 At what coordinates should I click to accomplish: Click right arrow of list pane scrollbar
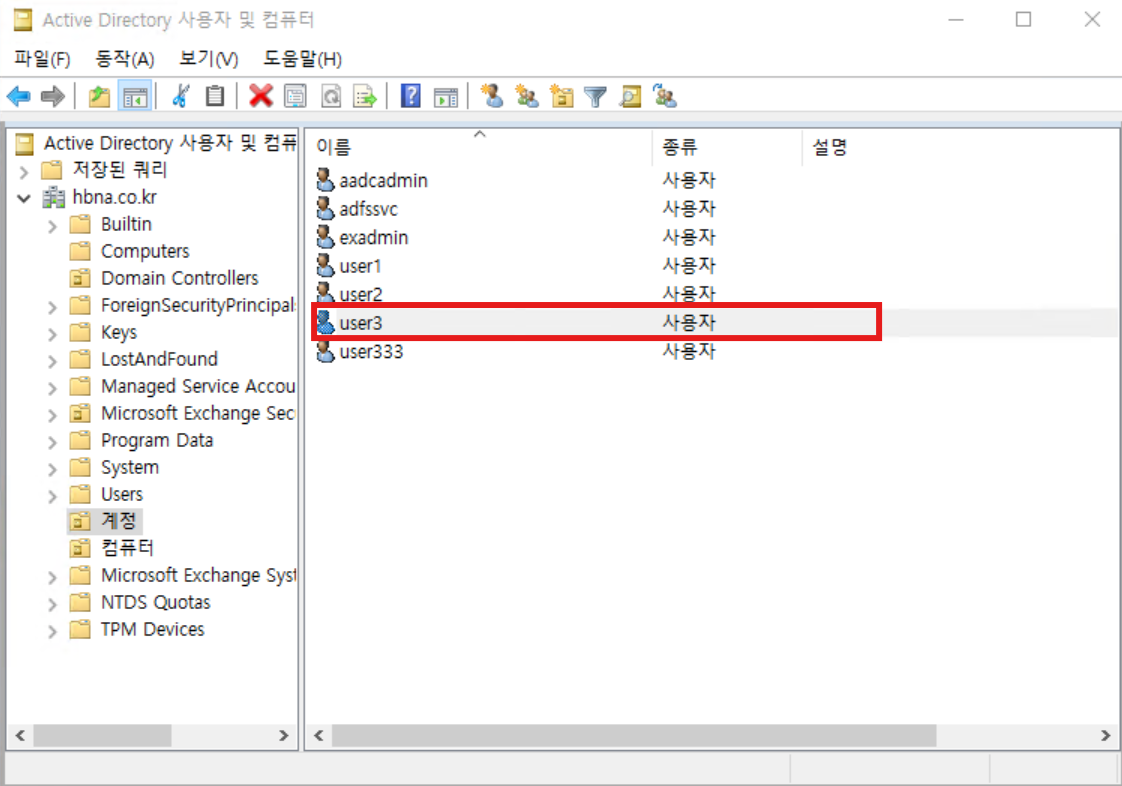click(x=1106, y=735)
